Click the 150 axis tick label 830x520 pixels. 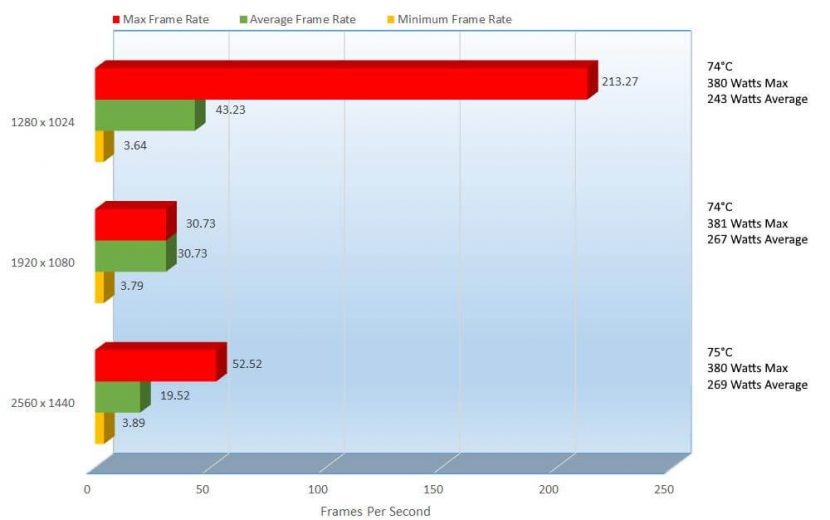point(433,489)
